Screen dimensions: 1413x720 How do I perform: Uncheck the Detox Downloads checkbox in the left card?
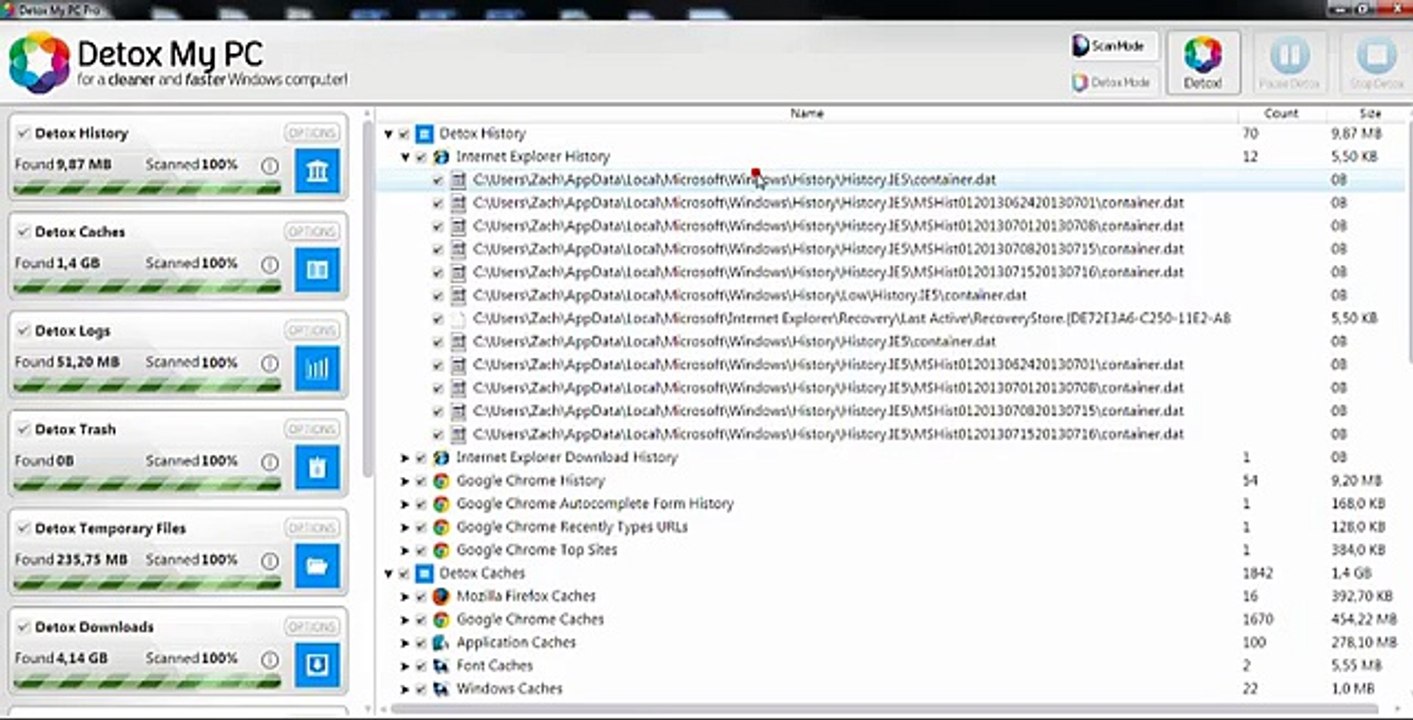(x=23, y=627)
